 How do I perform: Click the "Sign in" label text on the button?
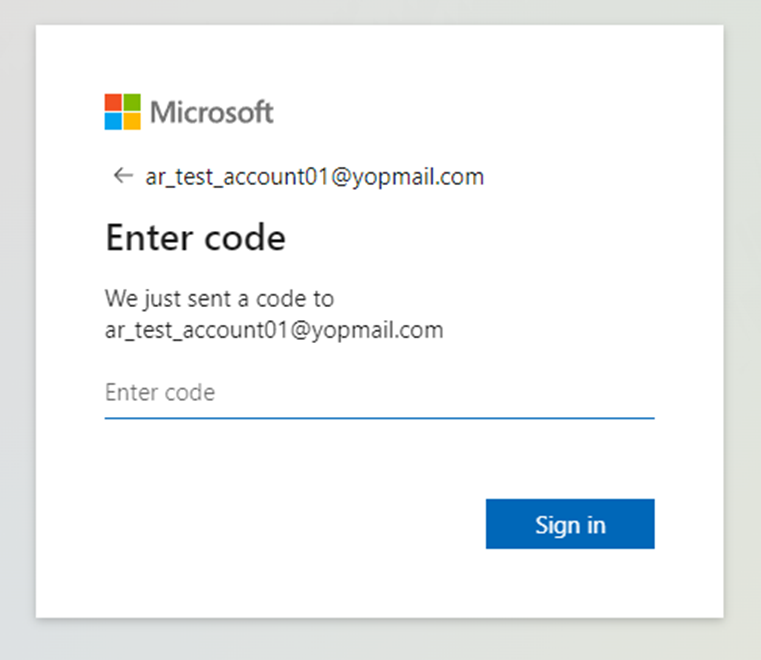coord(570,524)
